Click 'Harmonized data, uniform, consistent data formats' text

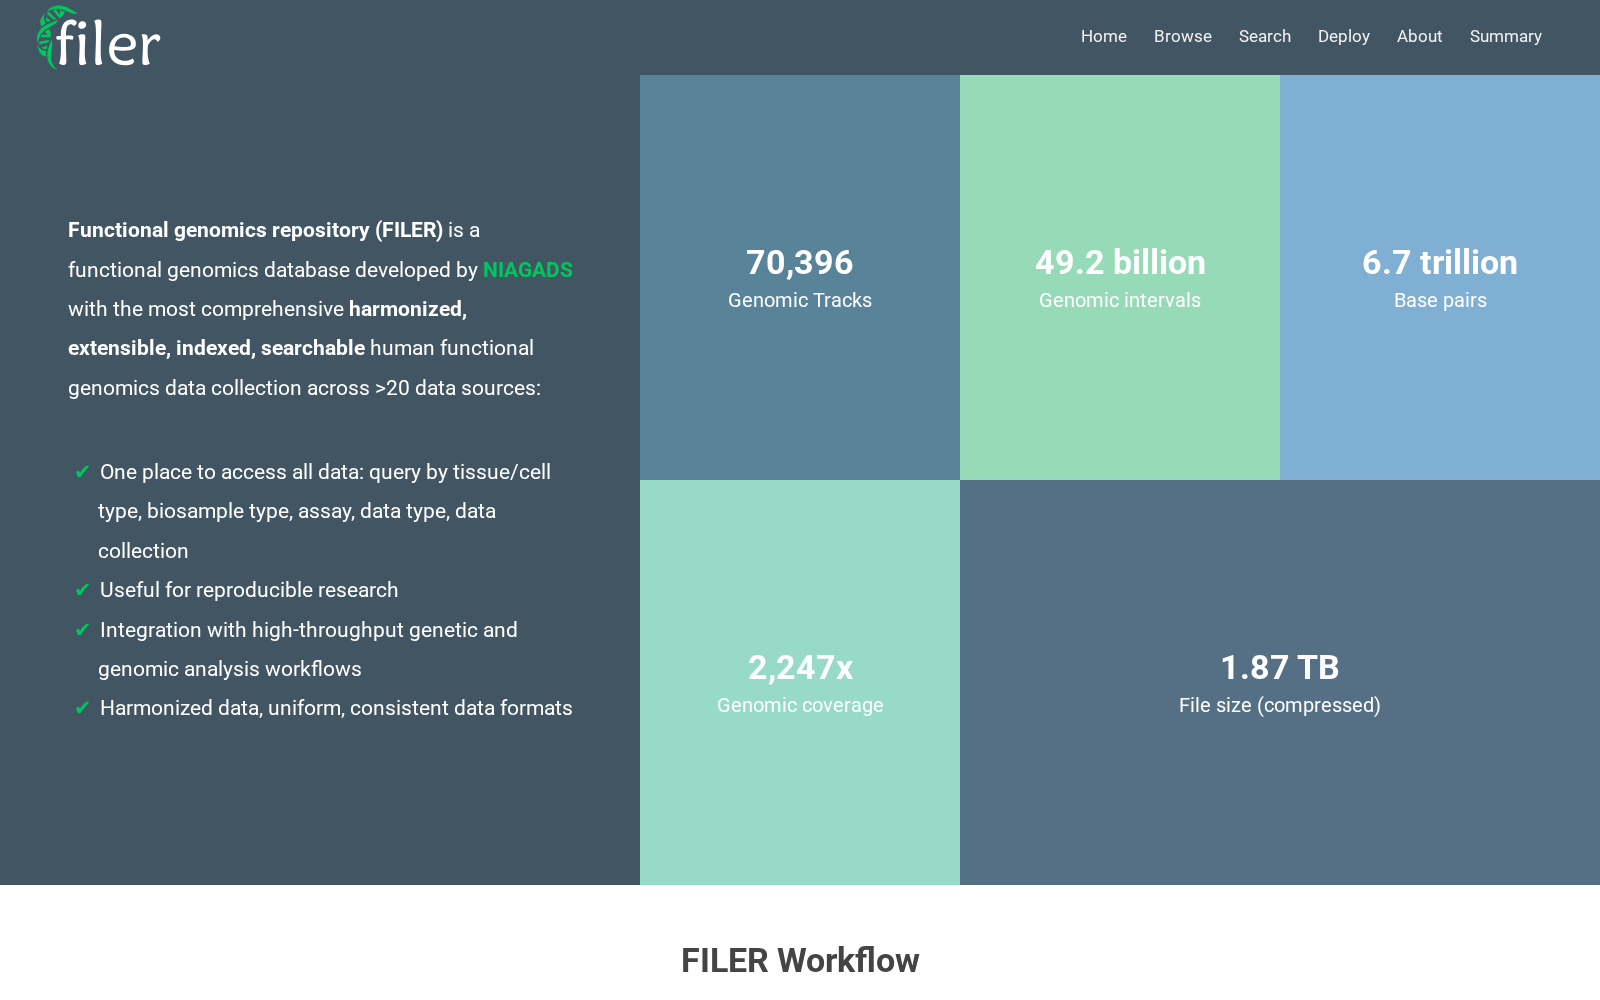(x=336, y=708)
